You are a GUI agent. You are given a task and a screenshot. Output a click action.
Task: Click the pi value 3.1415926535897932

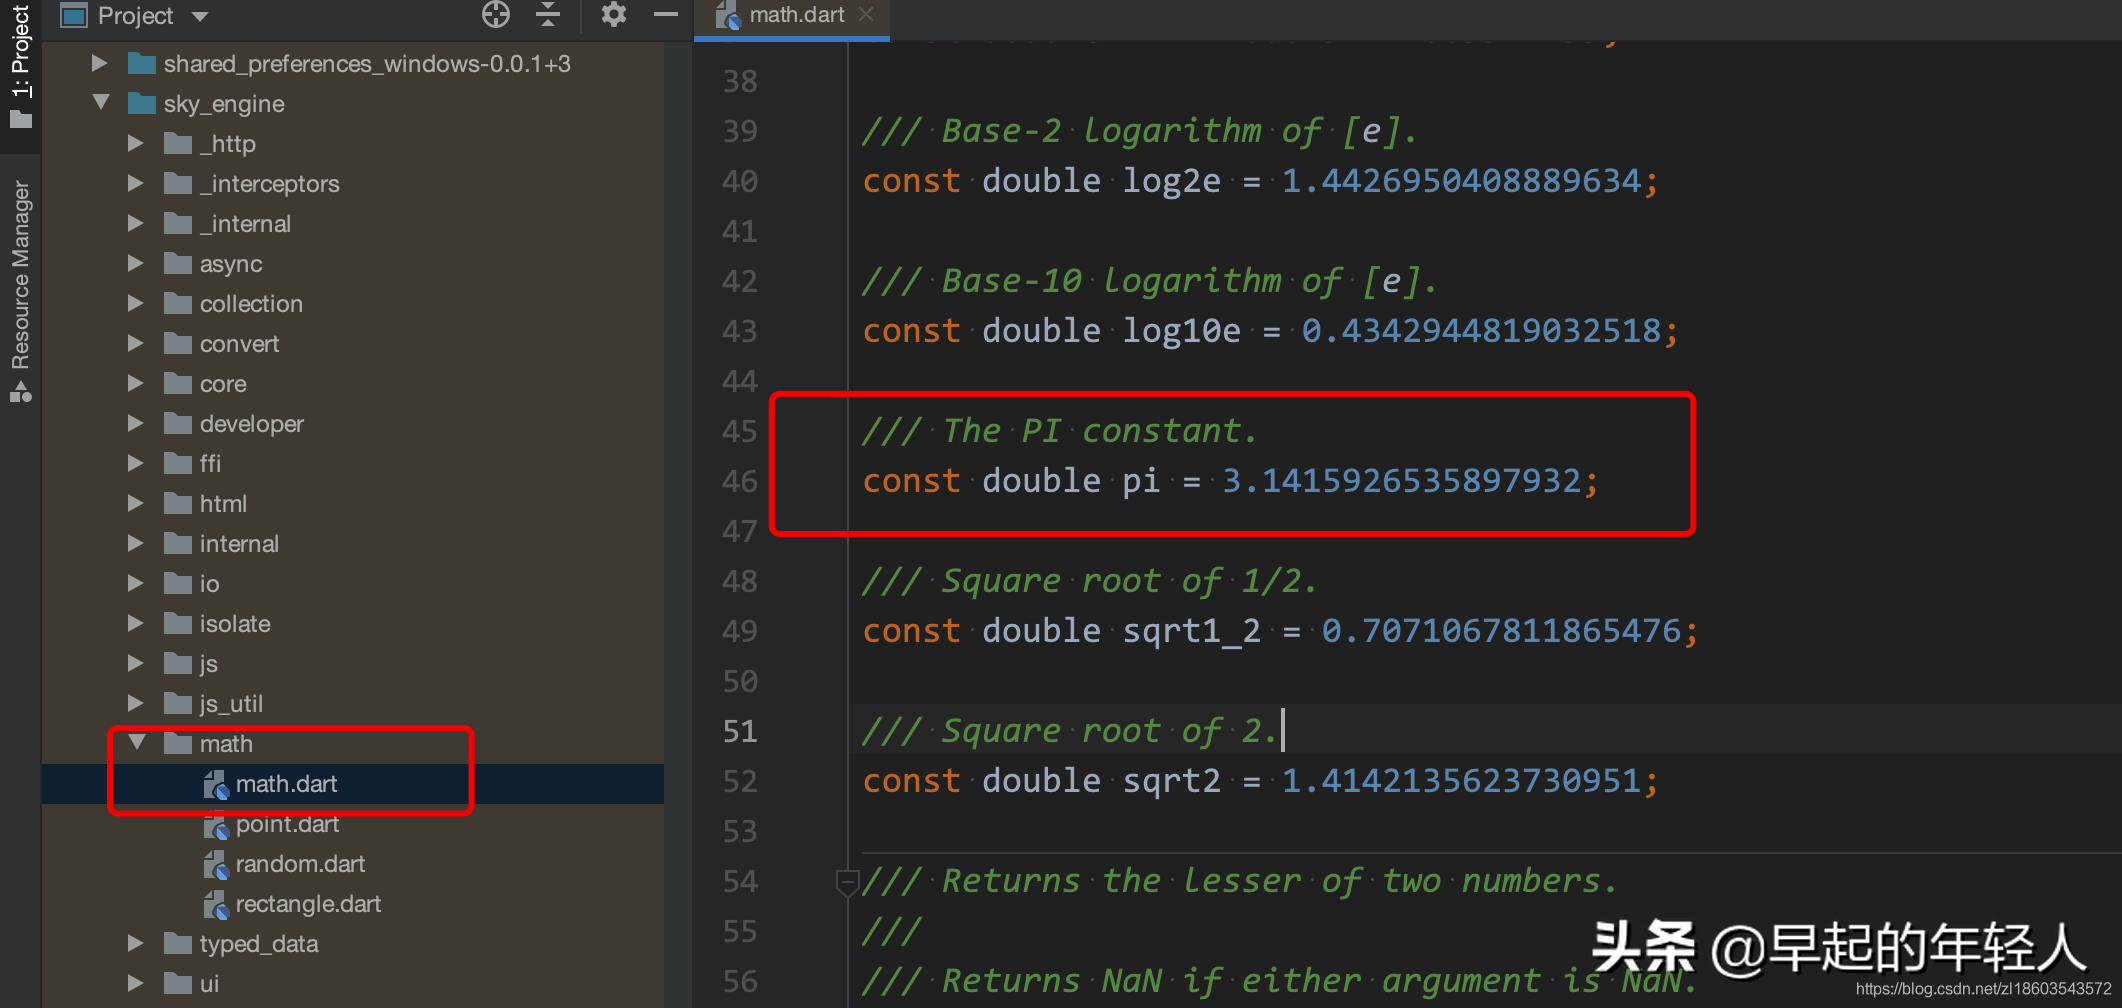(1401, 481)
